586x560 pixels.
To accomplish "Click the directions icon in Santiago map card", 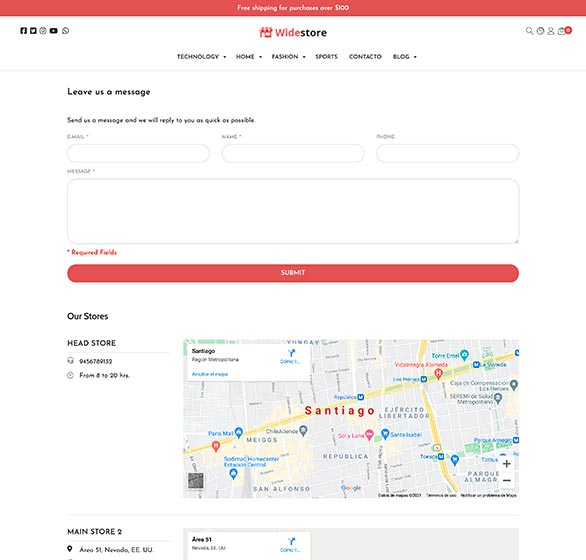I will point(291,353).
